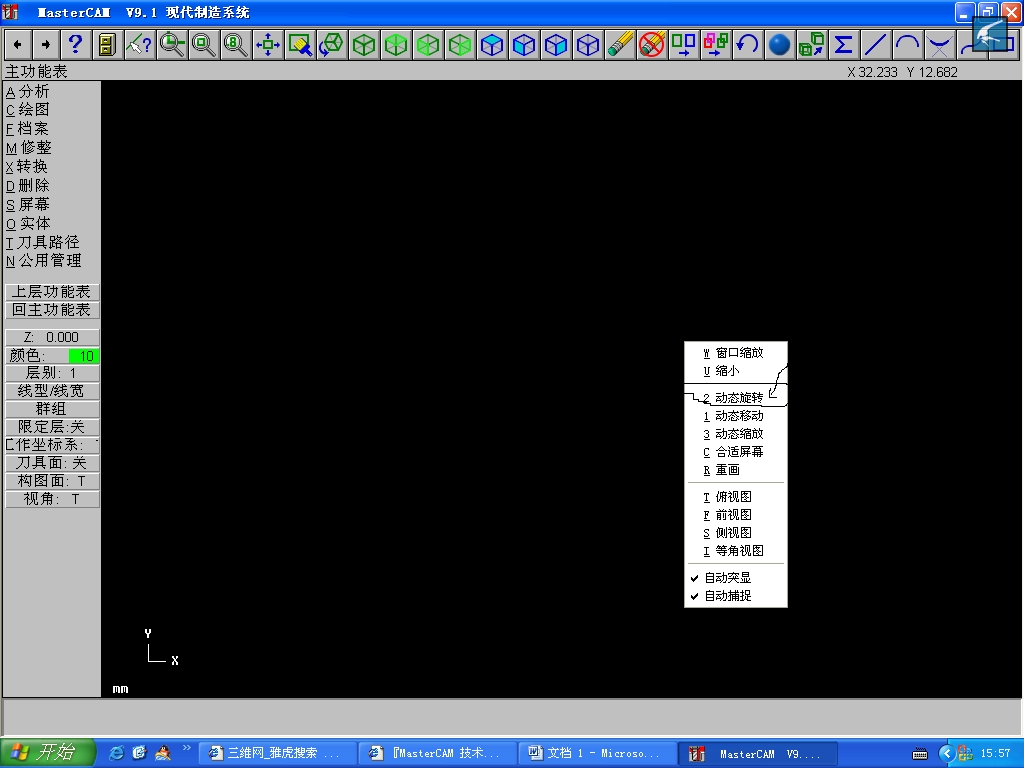Toggle 自动捕捉 in the context menu
This screenshot has height=768, width=1024.
coord(735,596)
